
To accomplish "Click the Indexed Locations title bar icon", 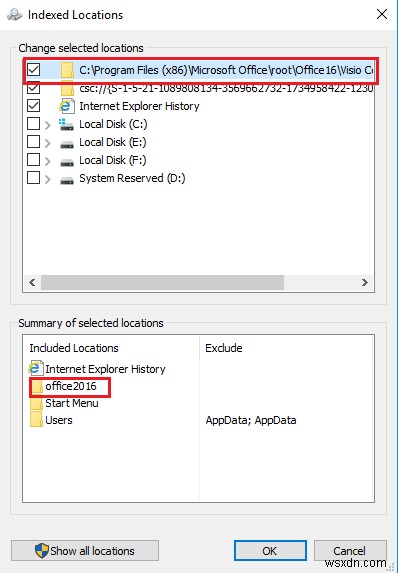I will [x=15, y=15].
